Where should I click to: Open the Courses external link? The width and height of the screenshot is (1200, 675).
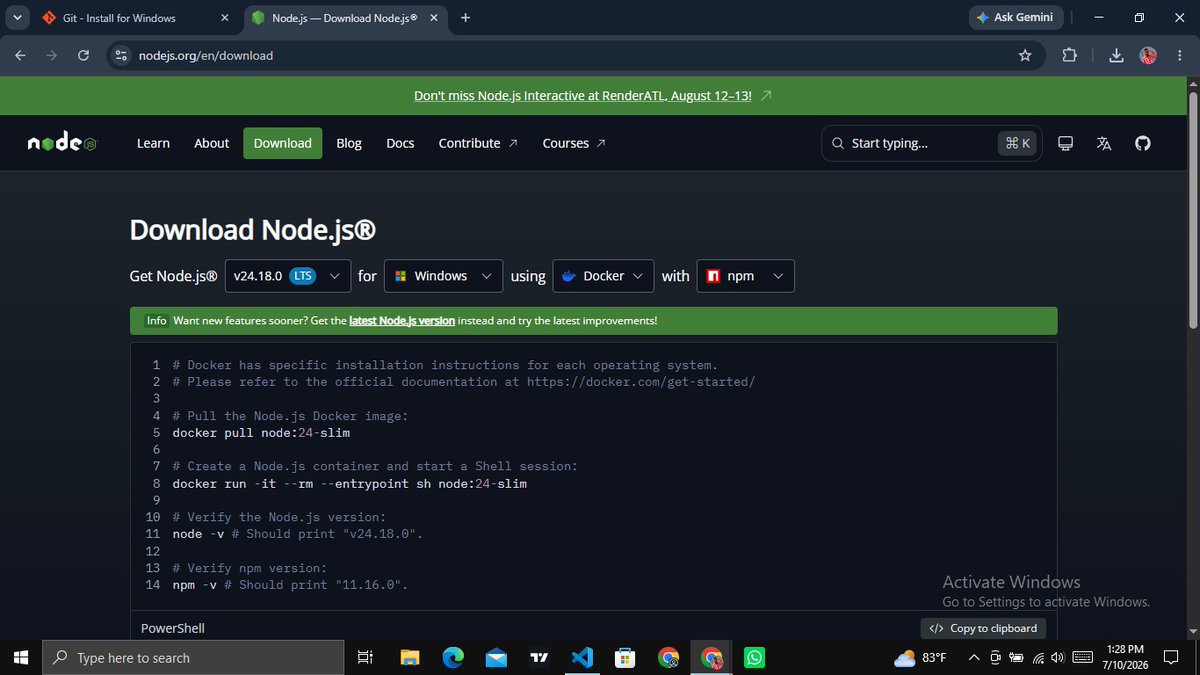pos(574,143)
